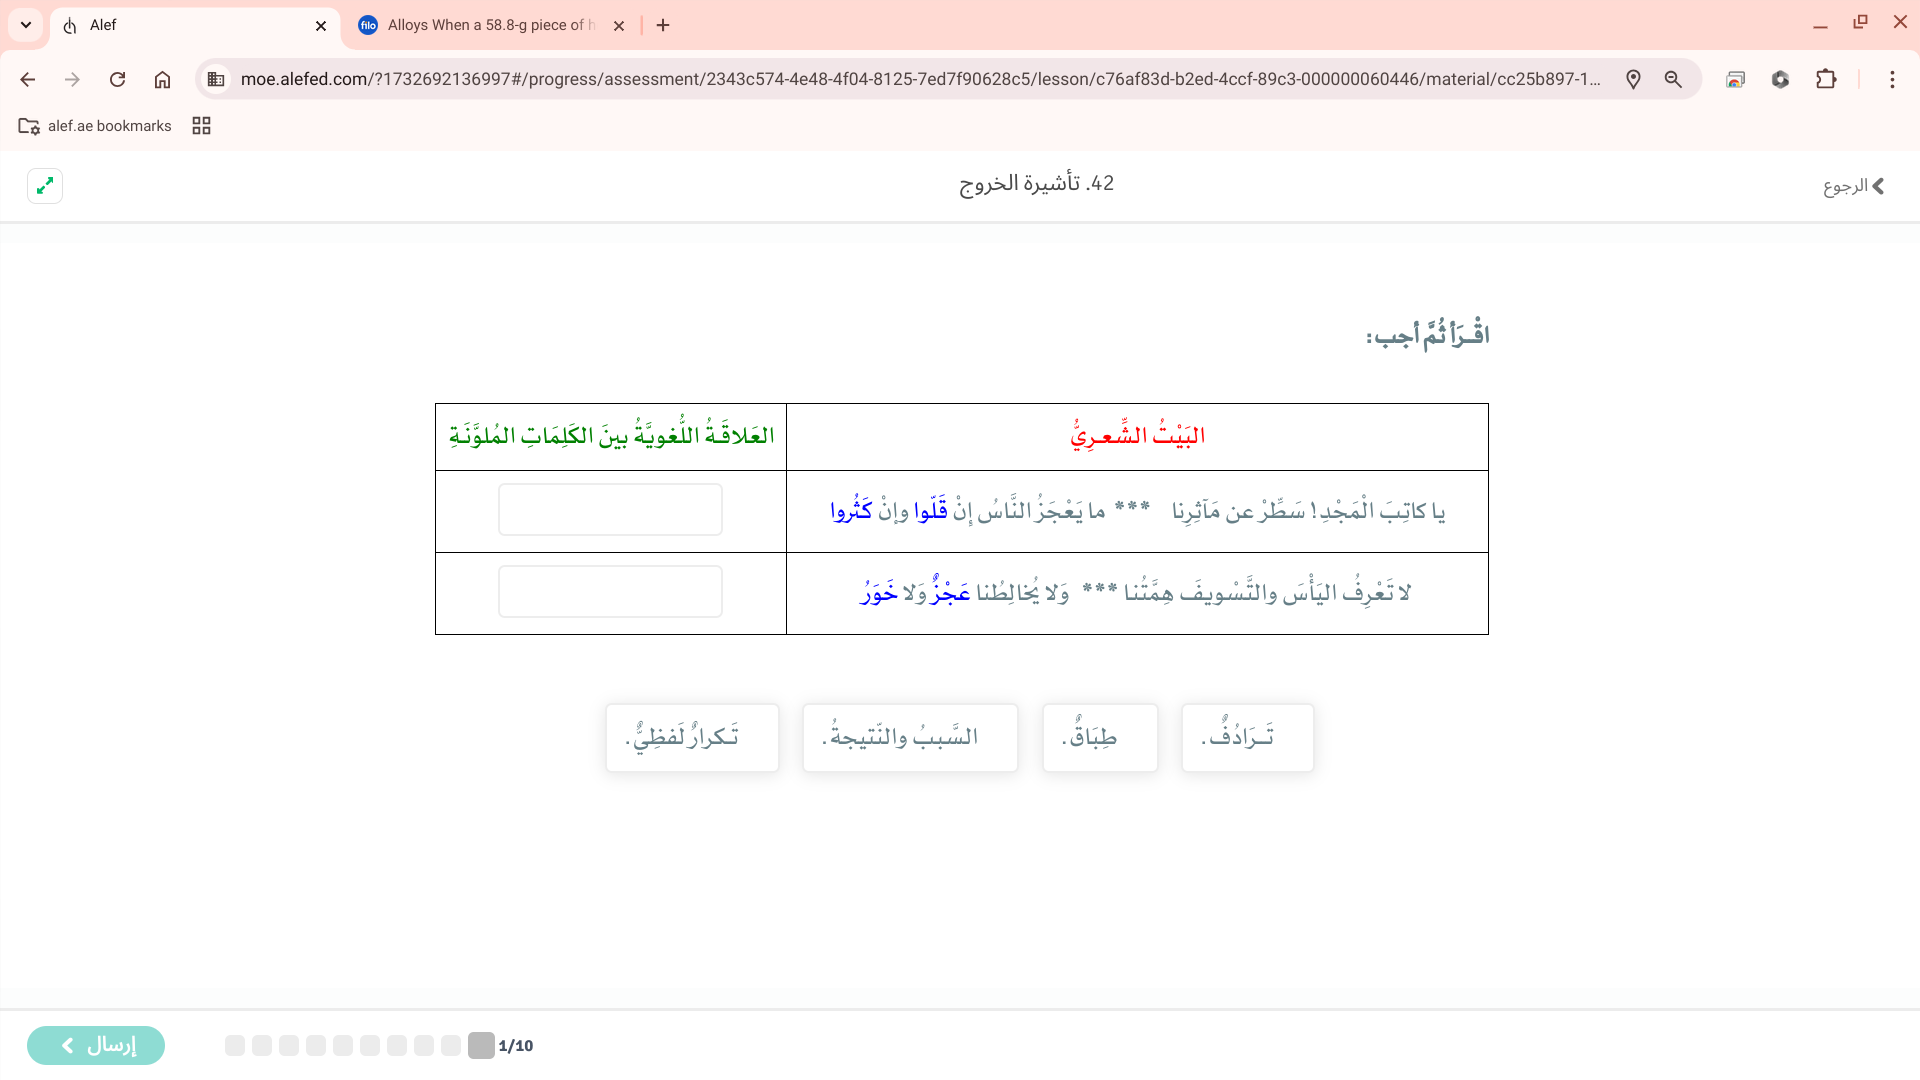Reload the current browser page
1920x1080 pixels.
tap(117, 79)
